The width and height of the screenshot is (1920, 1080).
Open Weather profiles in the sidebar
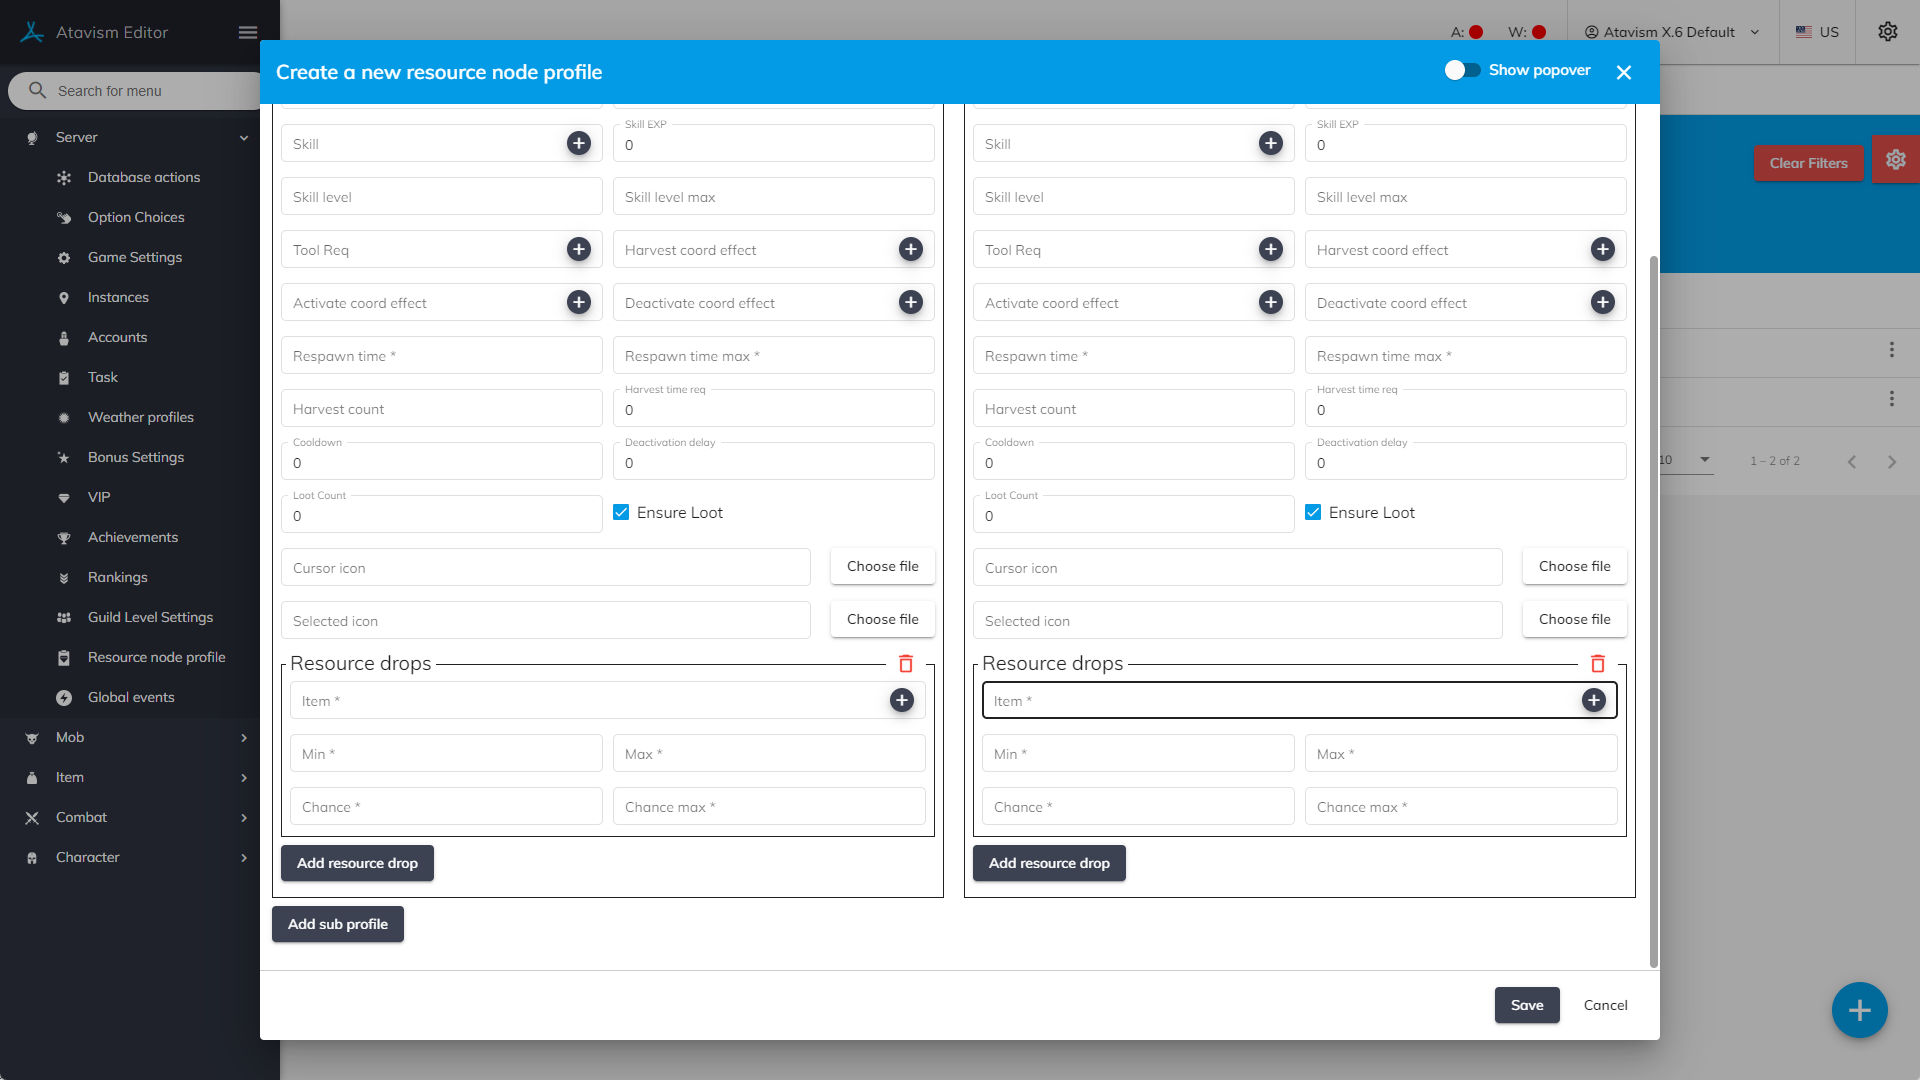pos(140,417)
